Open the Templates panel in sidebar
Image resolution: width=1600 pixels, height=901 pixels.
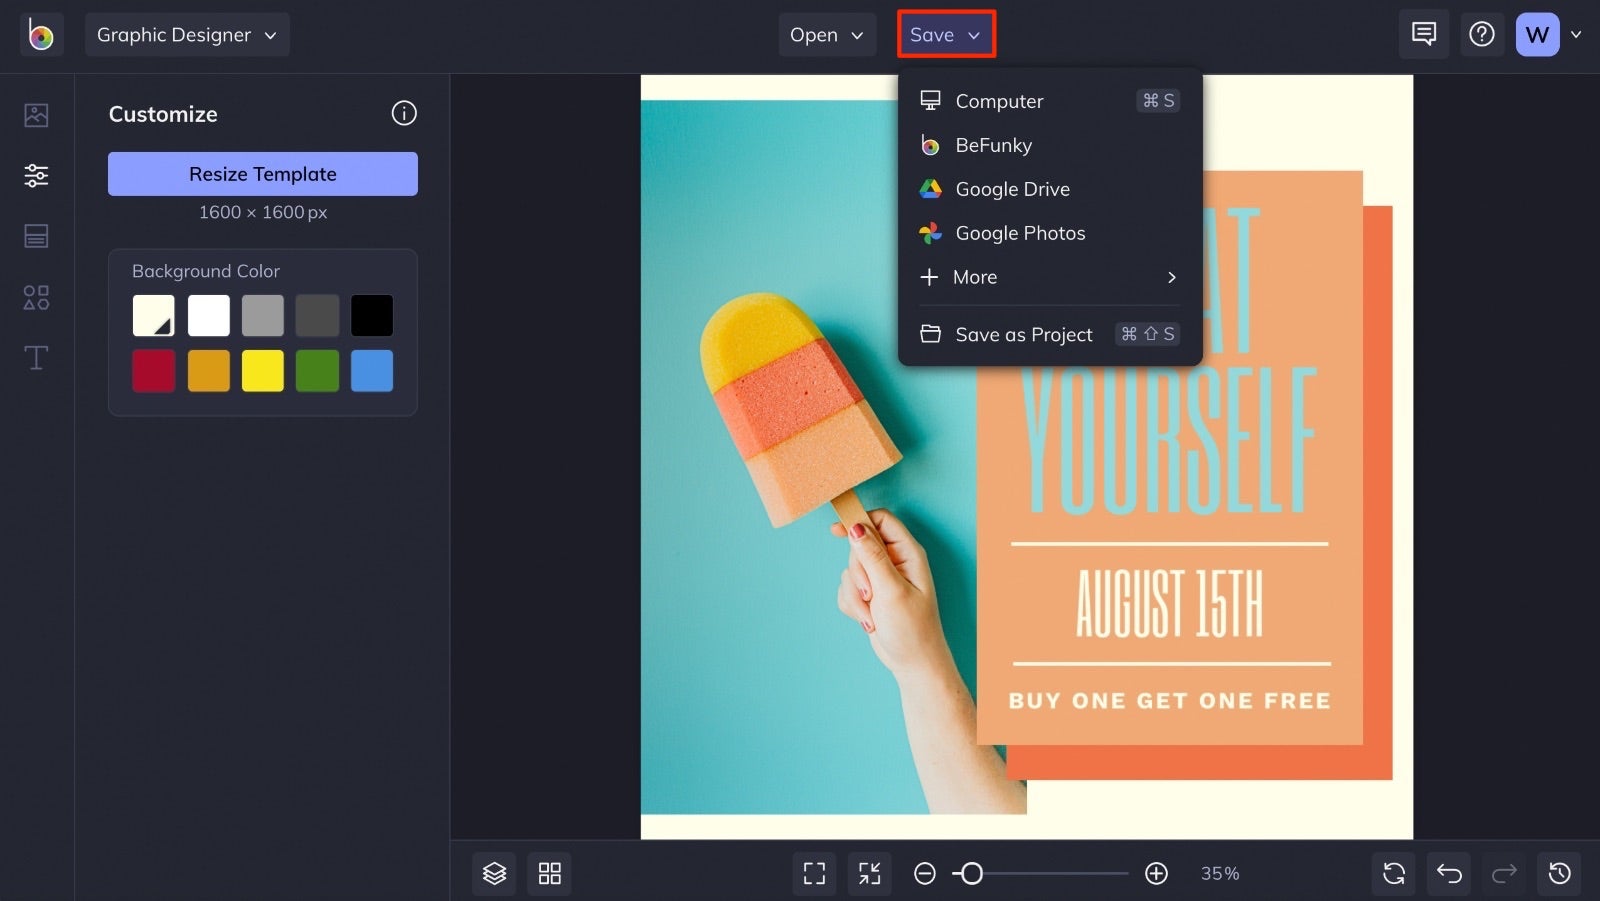[x=35, y=235]
